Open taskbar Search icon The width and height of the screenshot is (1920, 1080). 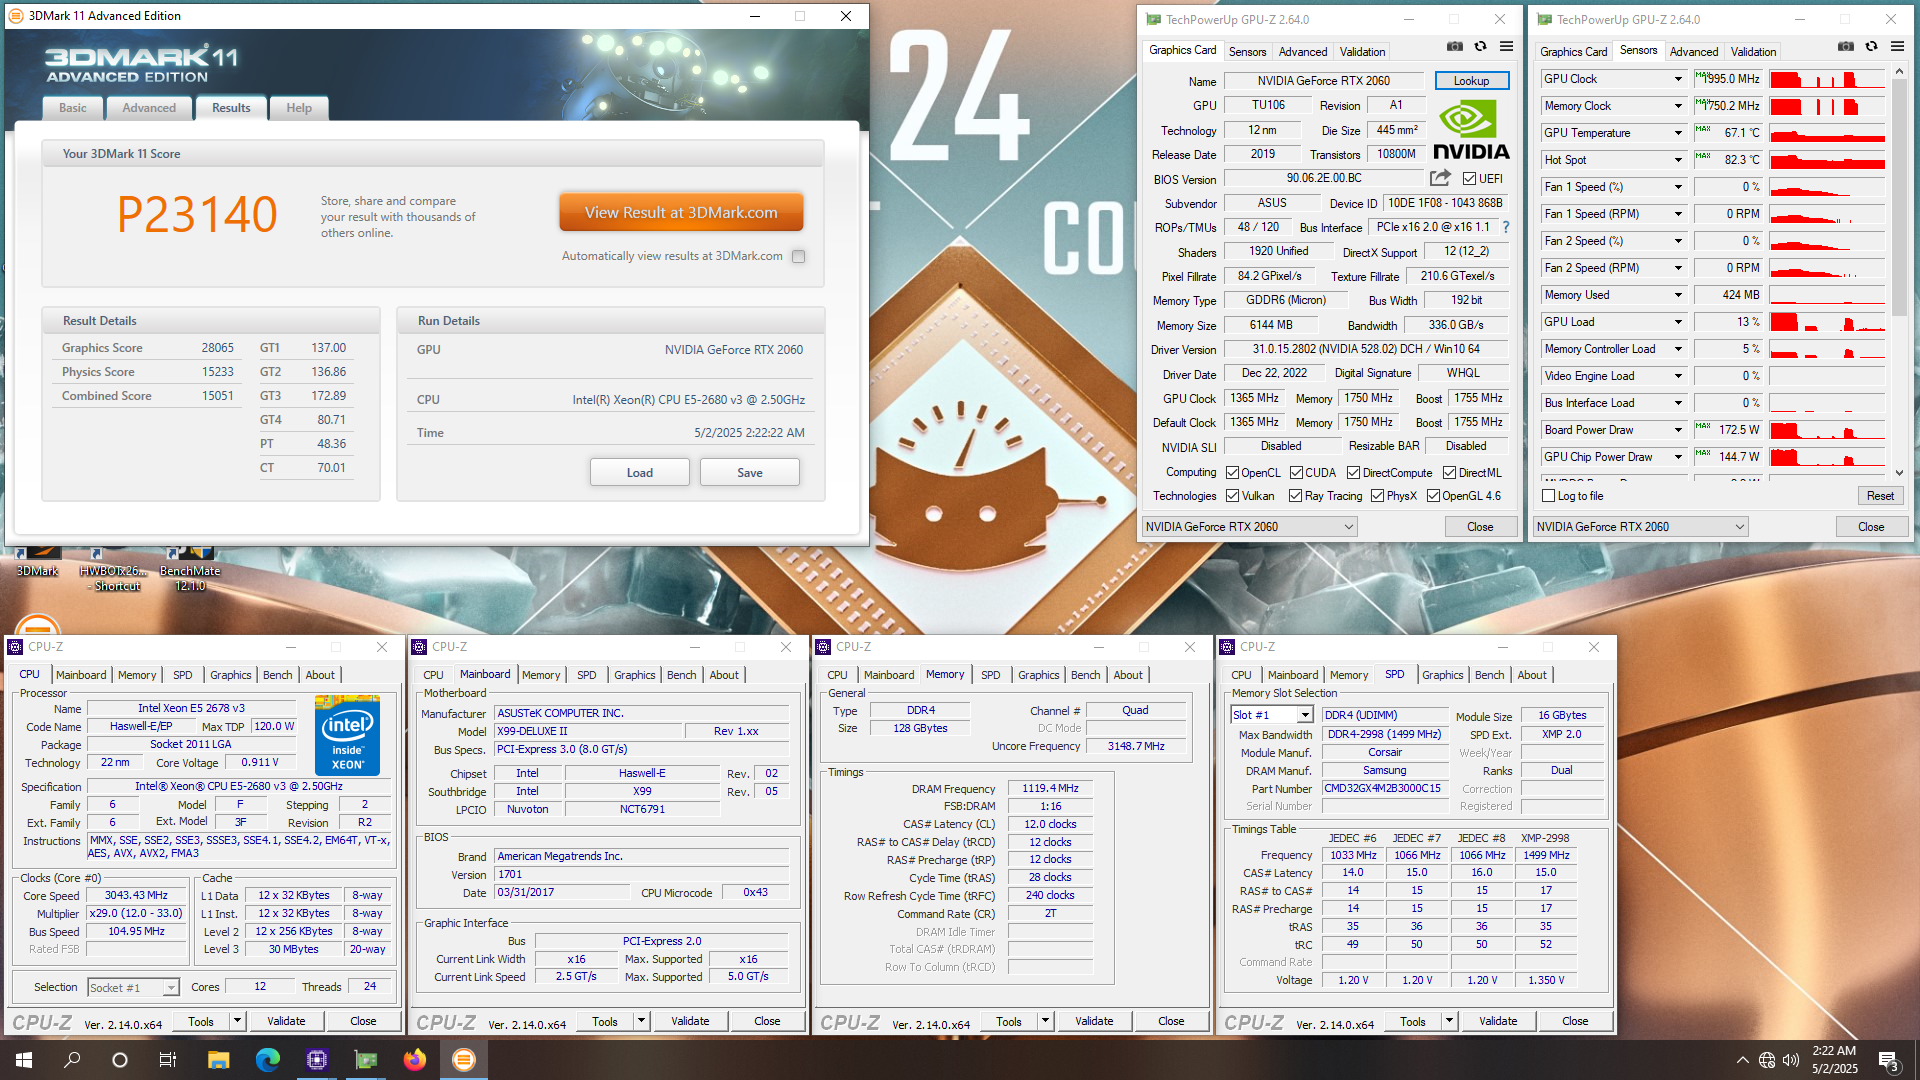pyautogui.click(x=72, y=1060)
